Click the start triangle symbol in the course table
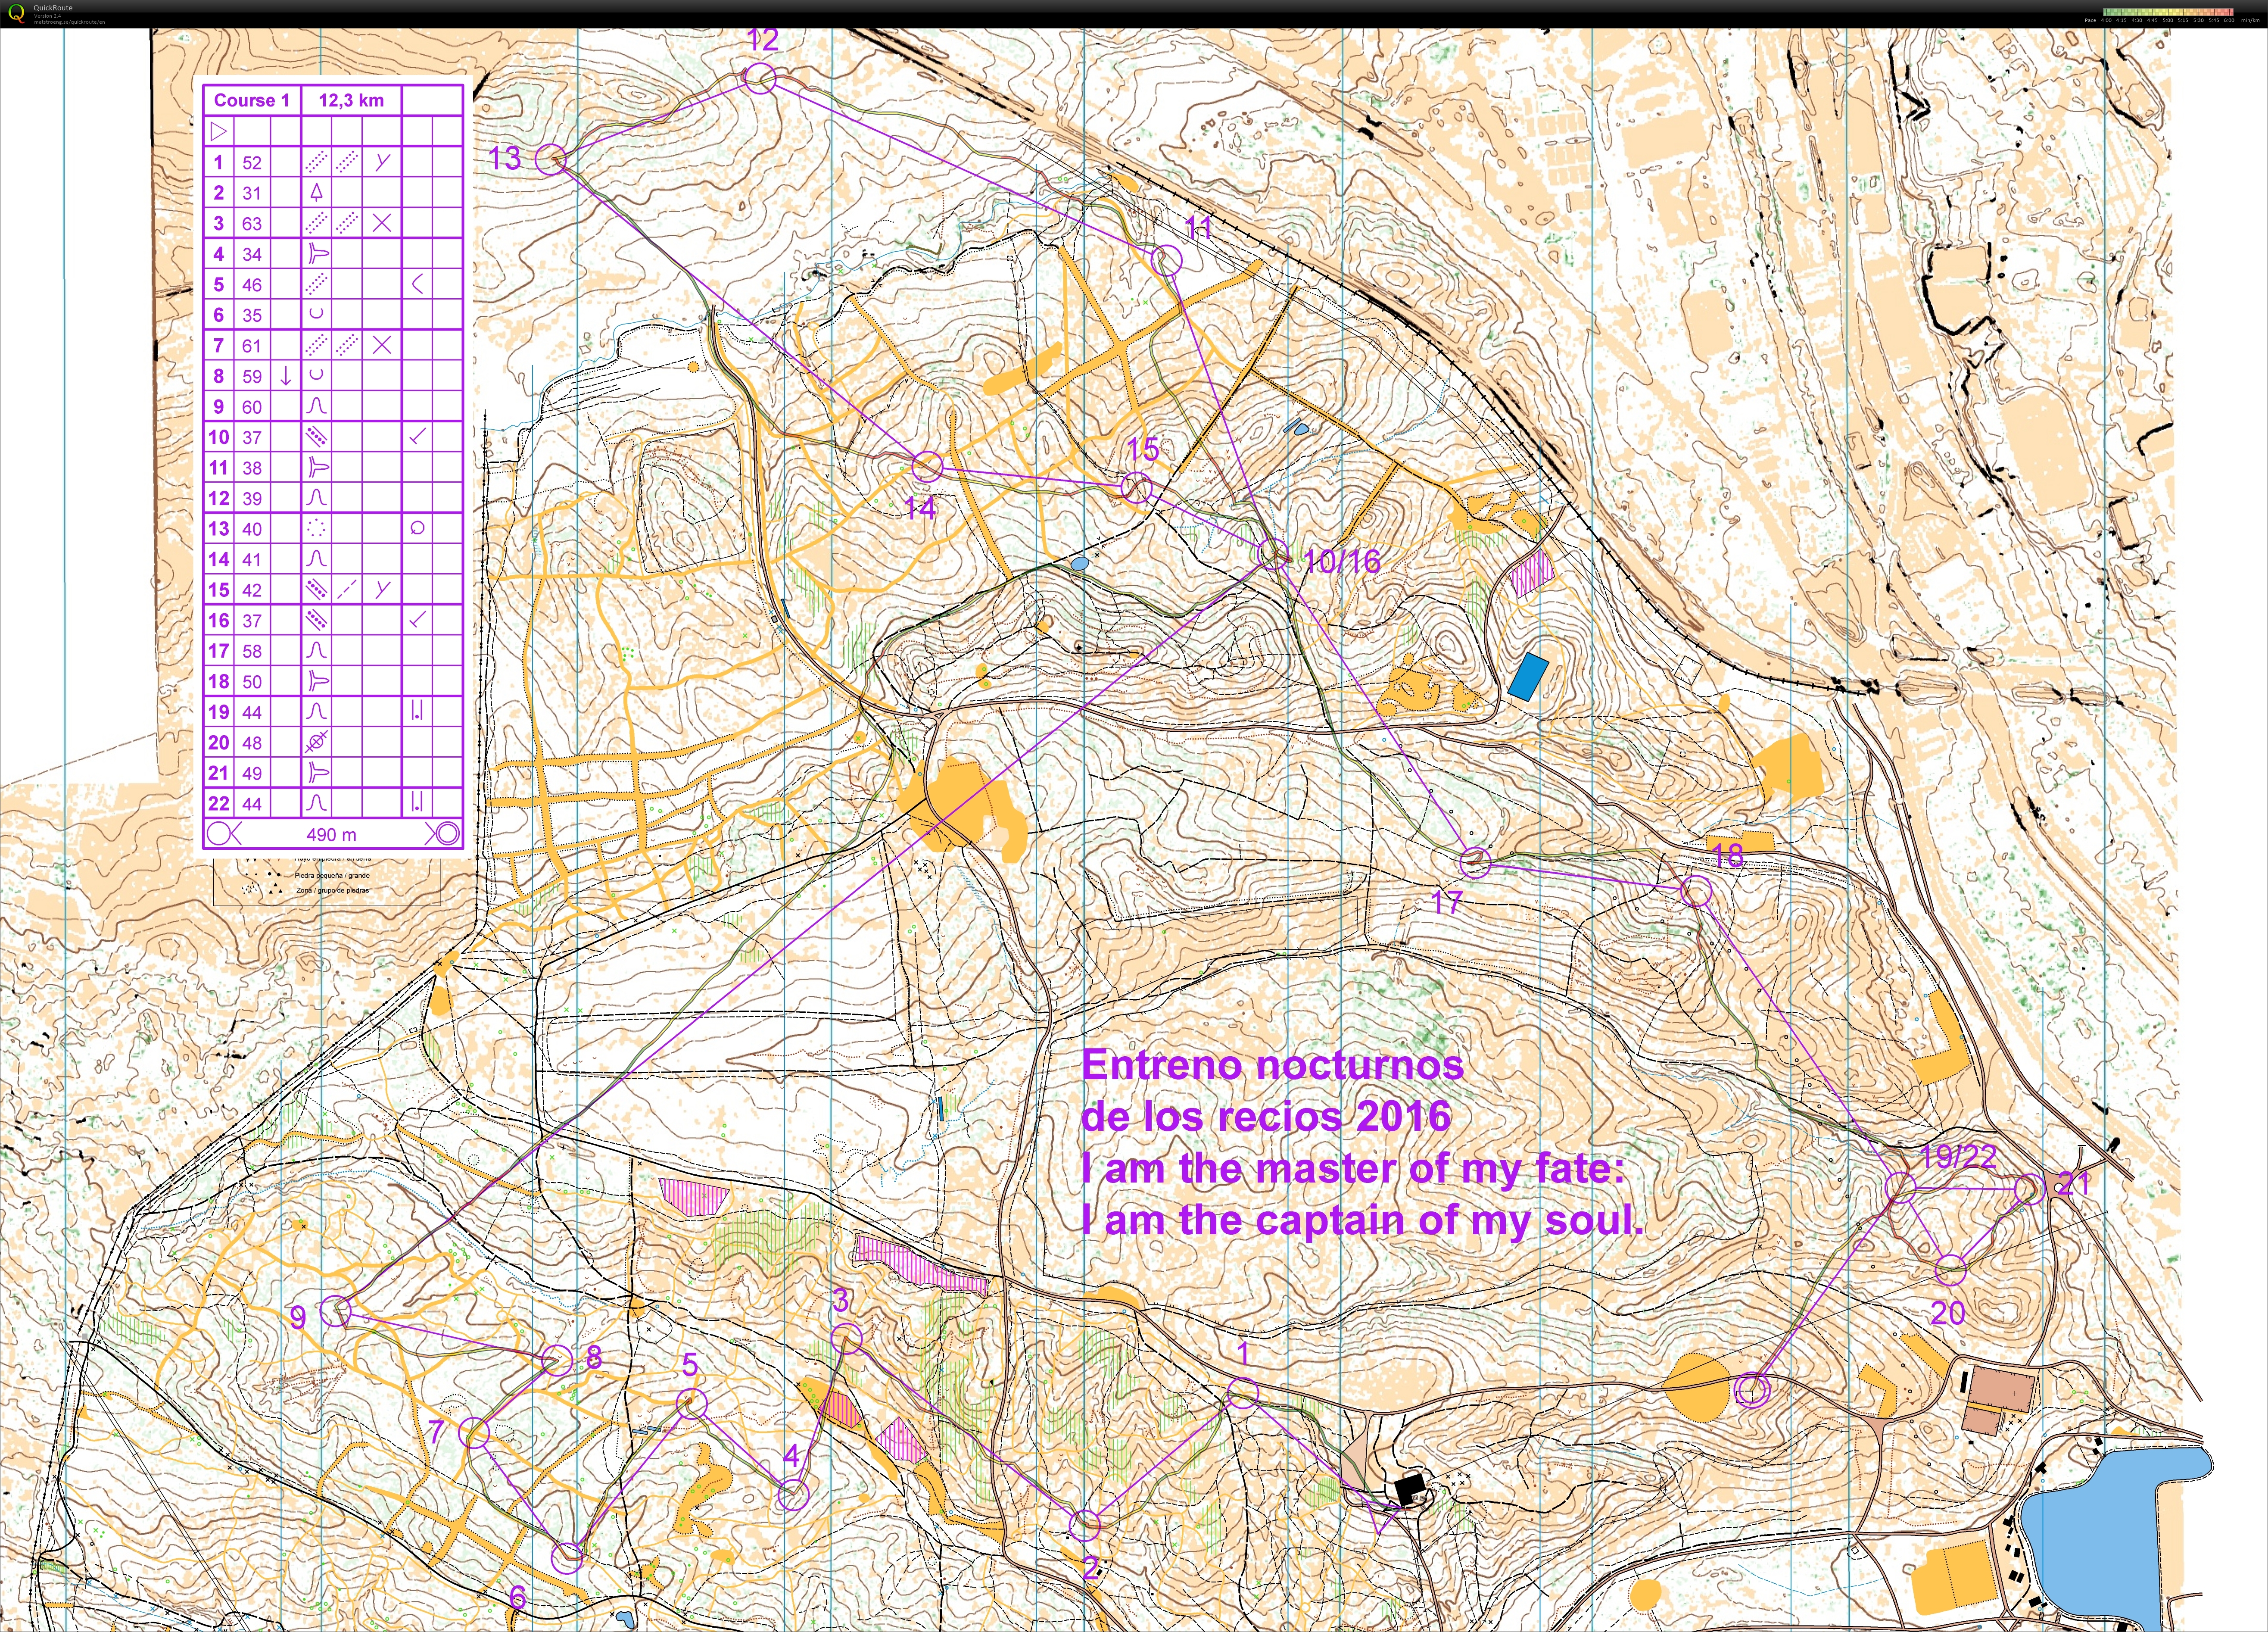The image size is (2268, 1632). coord(219,131)
